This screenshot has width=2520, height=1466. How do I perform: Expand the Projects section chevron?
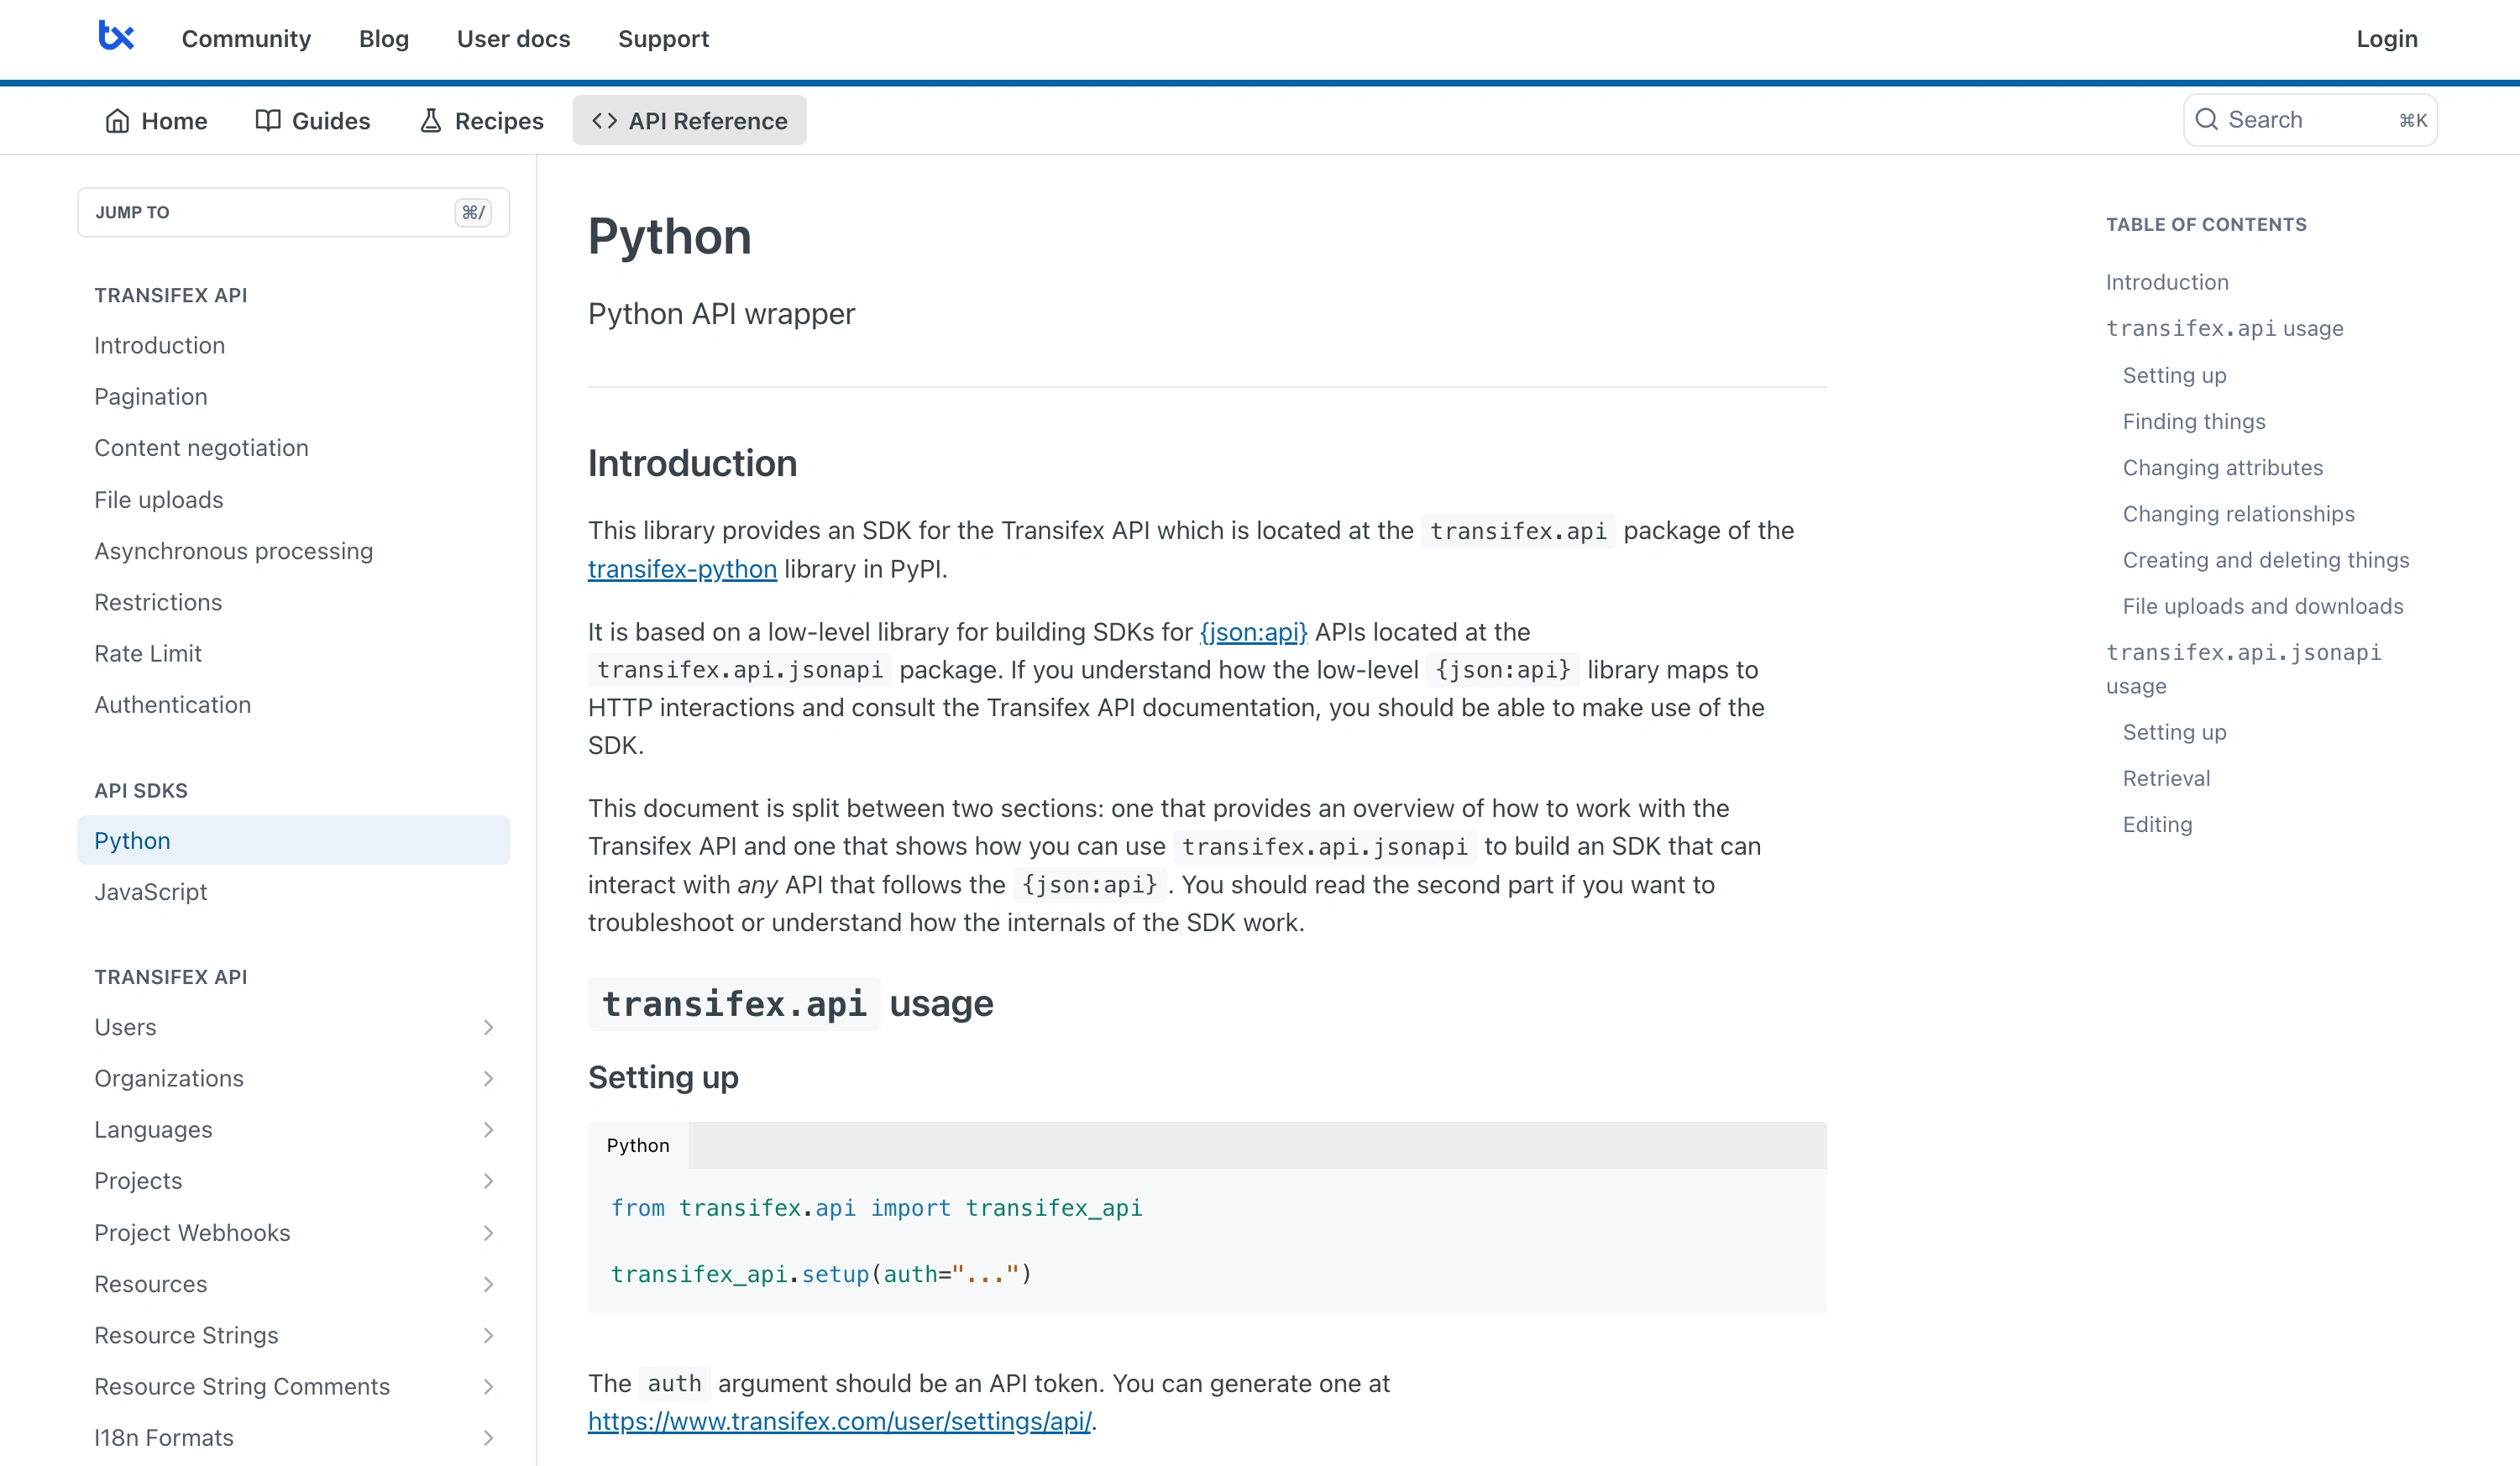(x=488, y=1181)
